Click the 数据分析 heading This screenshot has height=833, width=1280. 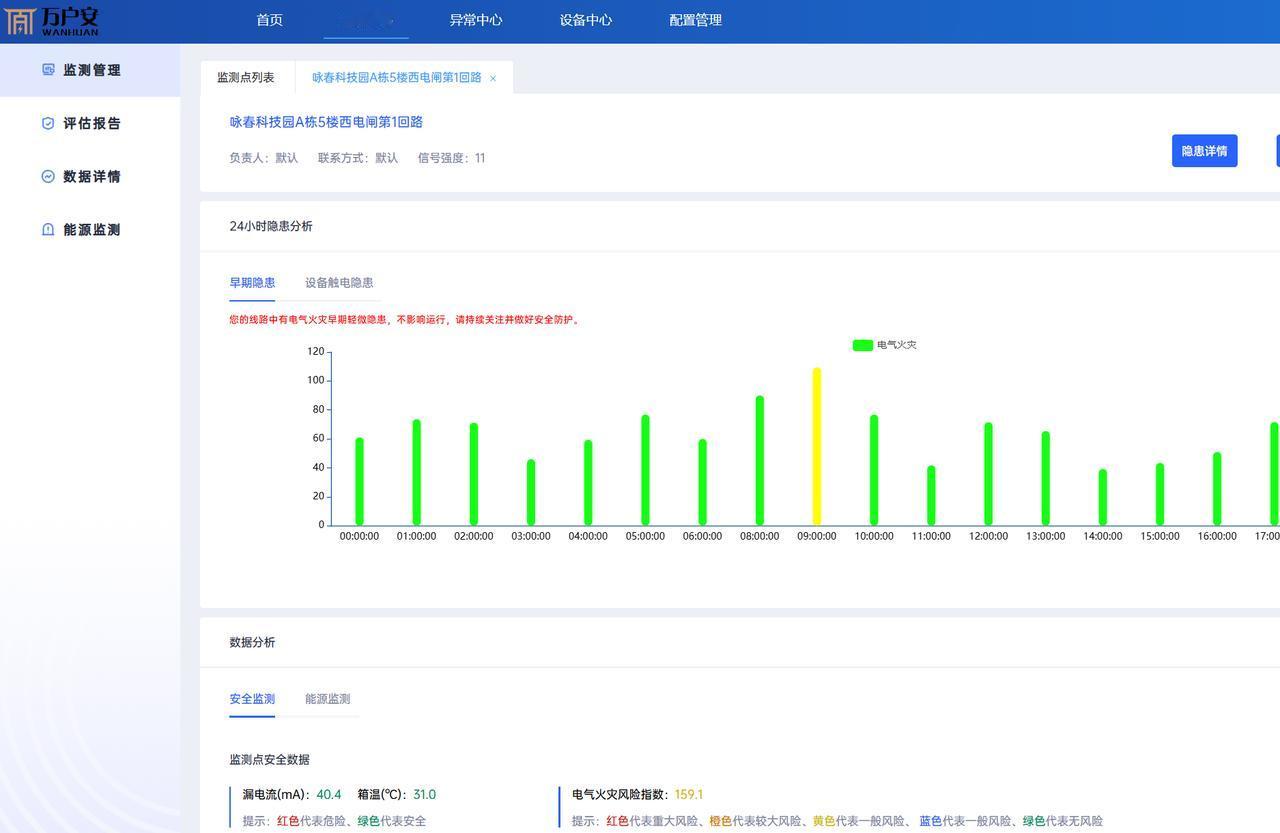click(x=252, y=642)
